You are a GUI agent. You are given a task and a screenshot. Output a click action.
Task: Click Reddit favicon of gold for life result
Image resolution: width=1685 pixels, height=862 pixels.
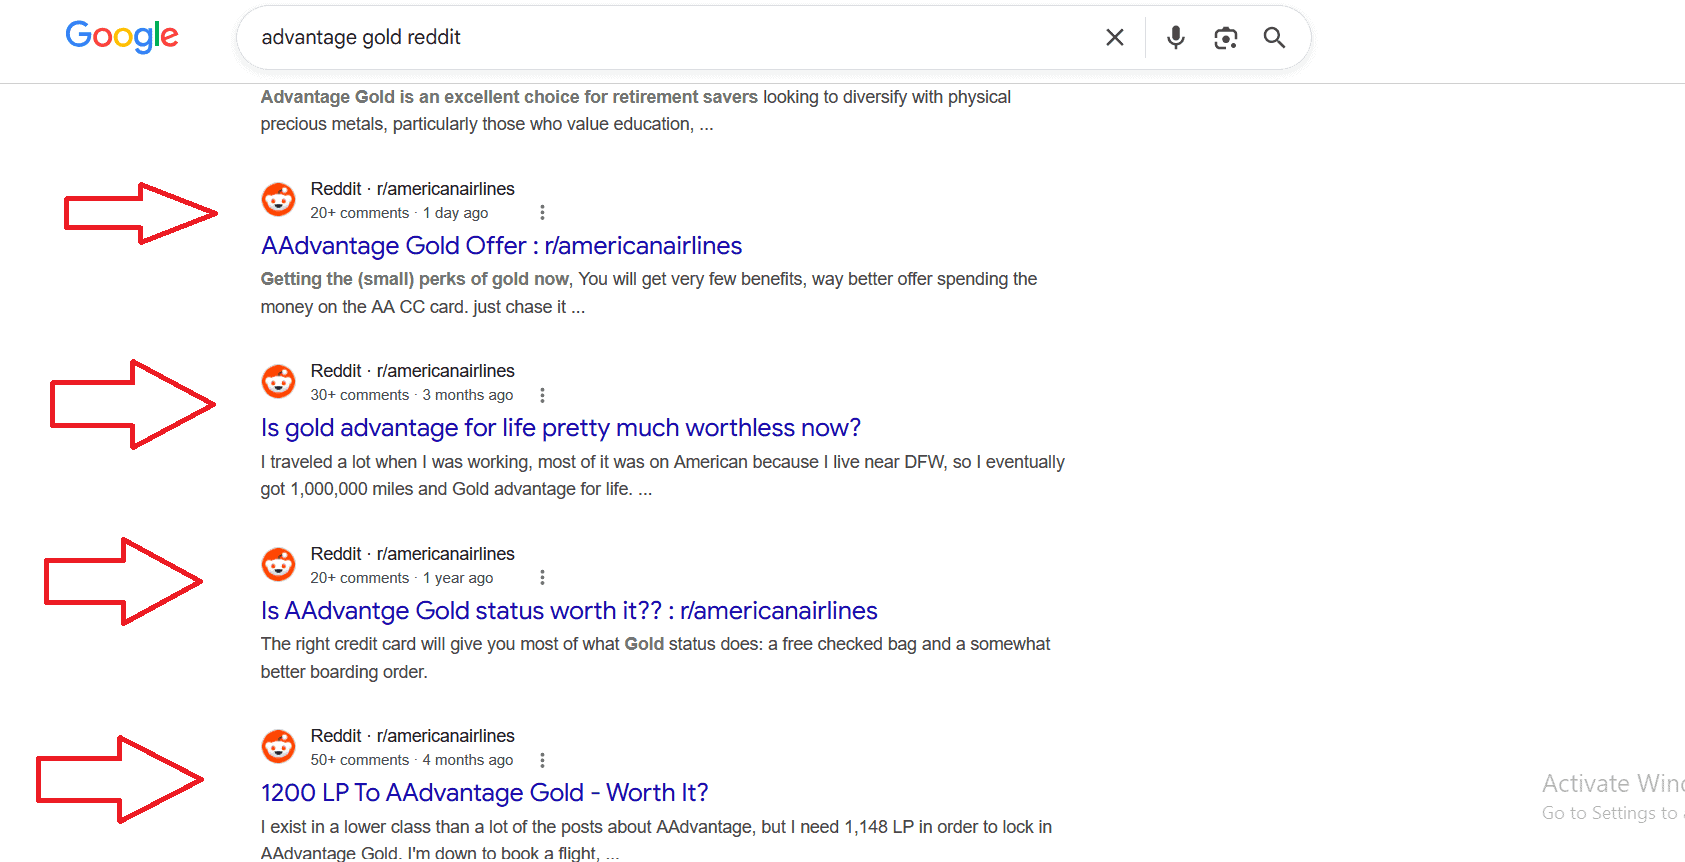coord(278,382)
